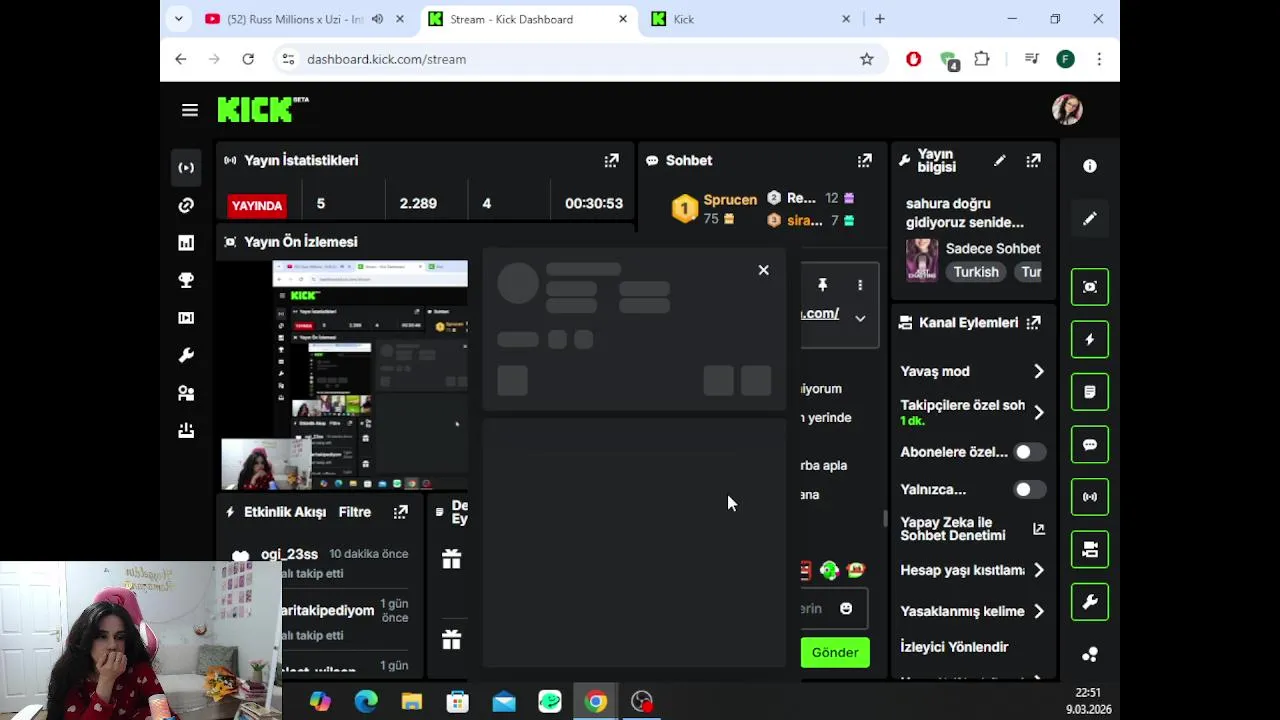Expand the Hesap yaşı kısıtlaması options

coord(1039,570)
